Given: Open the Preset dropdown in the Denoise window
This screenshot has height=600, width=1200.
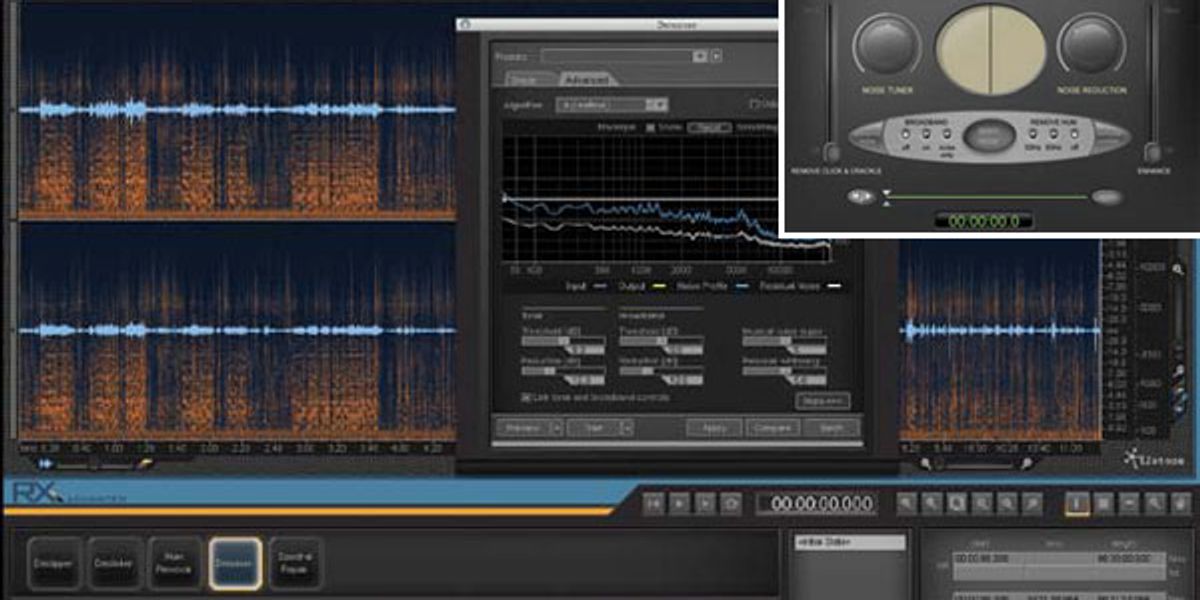Looking at the screenshot, I should tap(700, 56).
